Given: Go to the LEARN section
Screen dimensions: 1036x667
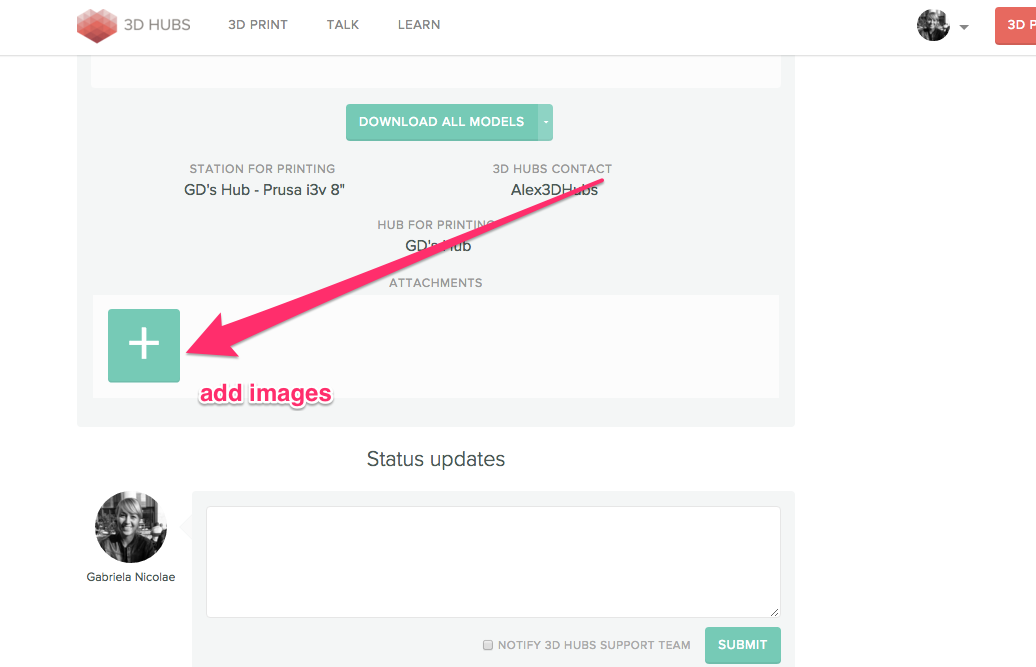Looking at the screenshot, I should tap(418, 25).
